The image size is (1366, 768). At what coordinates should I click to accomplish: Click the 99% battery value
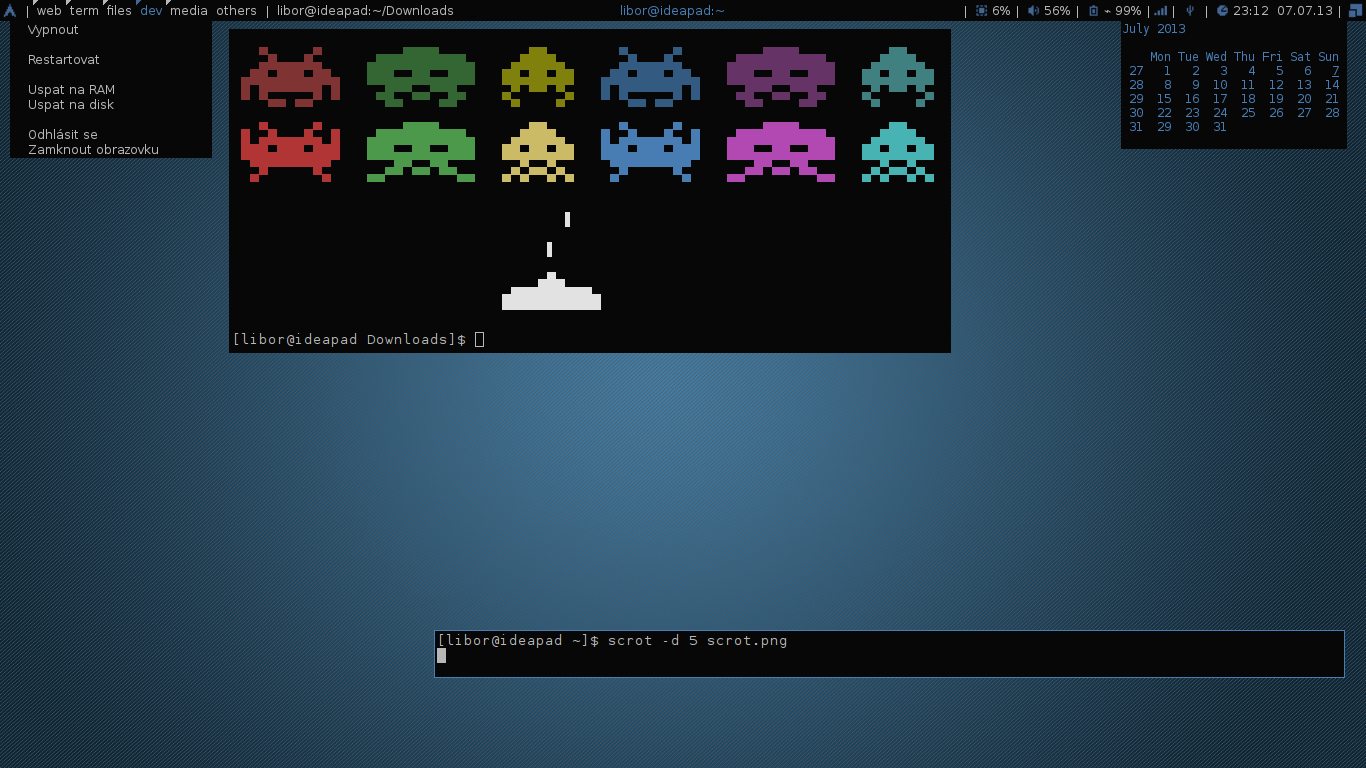pos(1128,11)
